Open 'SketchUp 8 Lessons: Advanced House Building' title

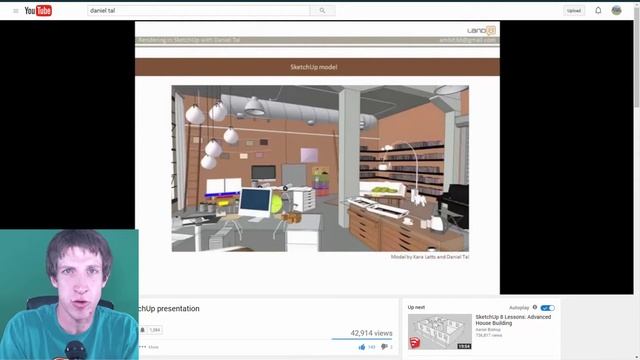coord(513,320)
